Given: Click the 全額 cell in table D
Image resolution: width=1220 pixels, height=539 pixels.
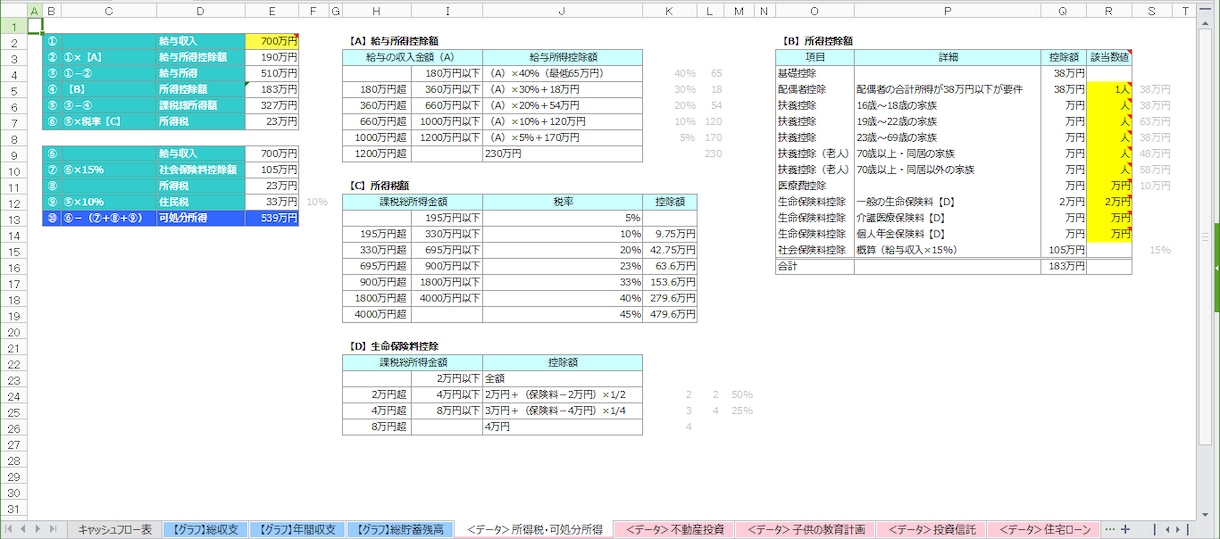Looking at the screenshot, I should click(x=562, y=379).
